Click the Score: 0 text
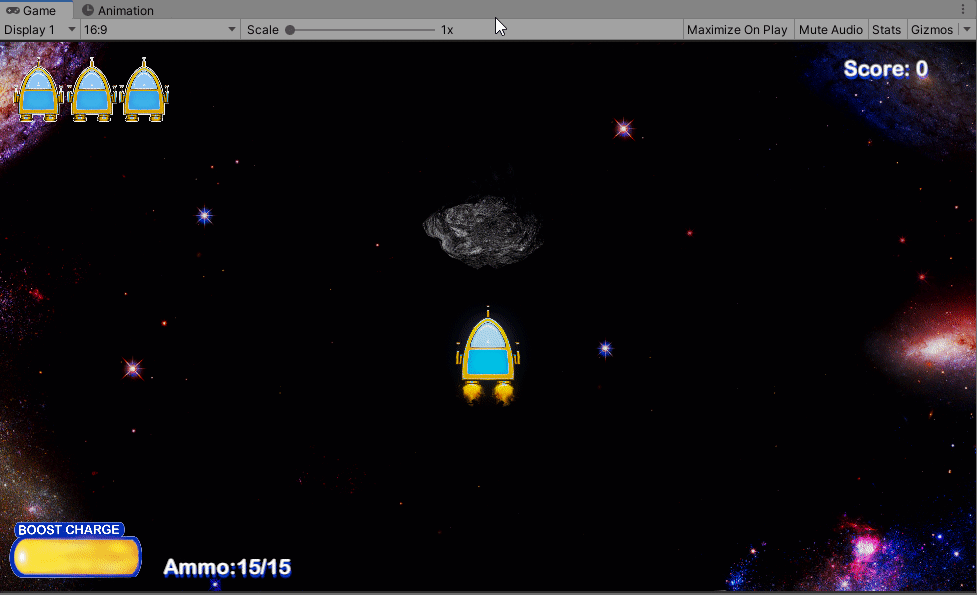This screenshot has width=977, height=595. [885, 69]
